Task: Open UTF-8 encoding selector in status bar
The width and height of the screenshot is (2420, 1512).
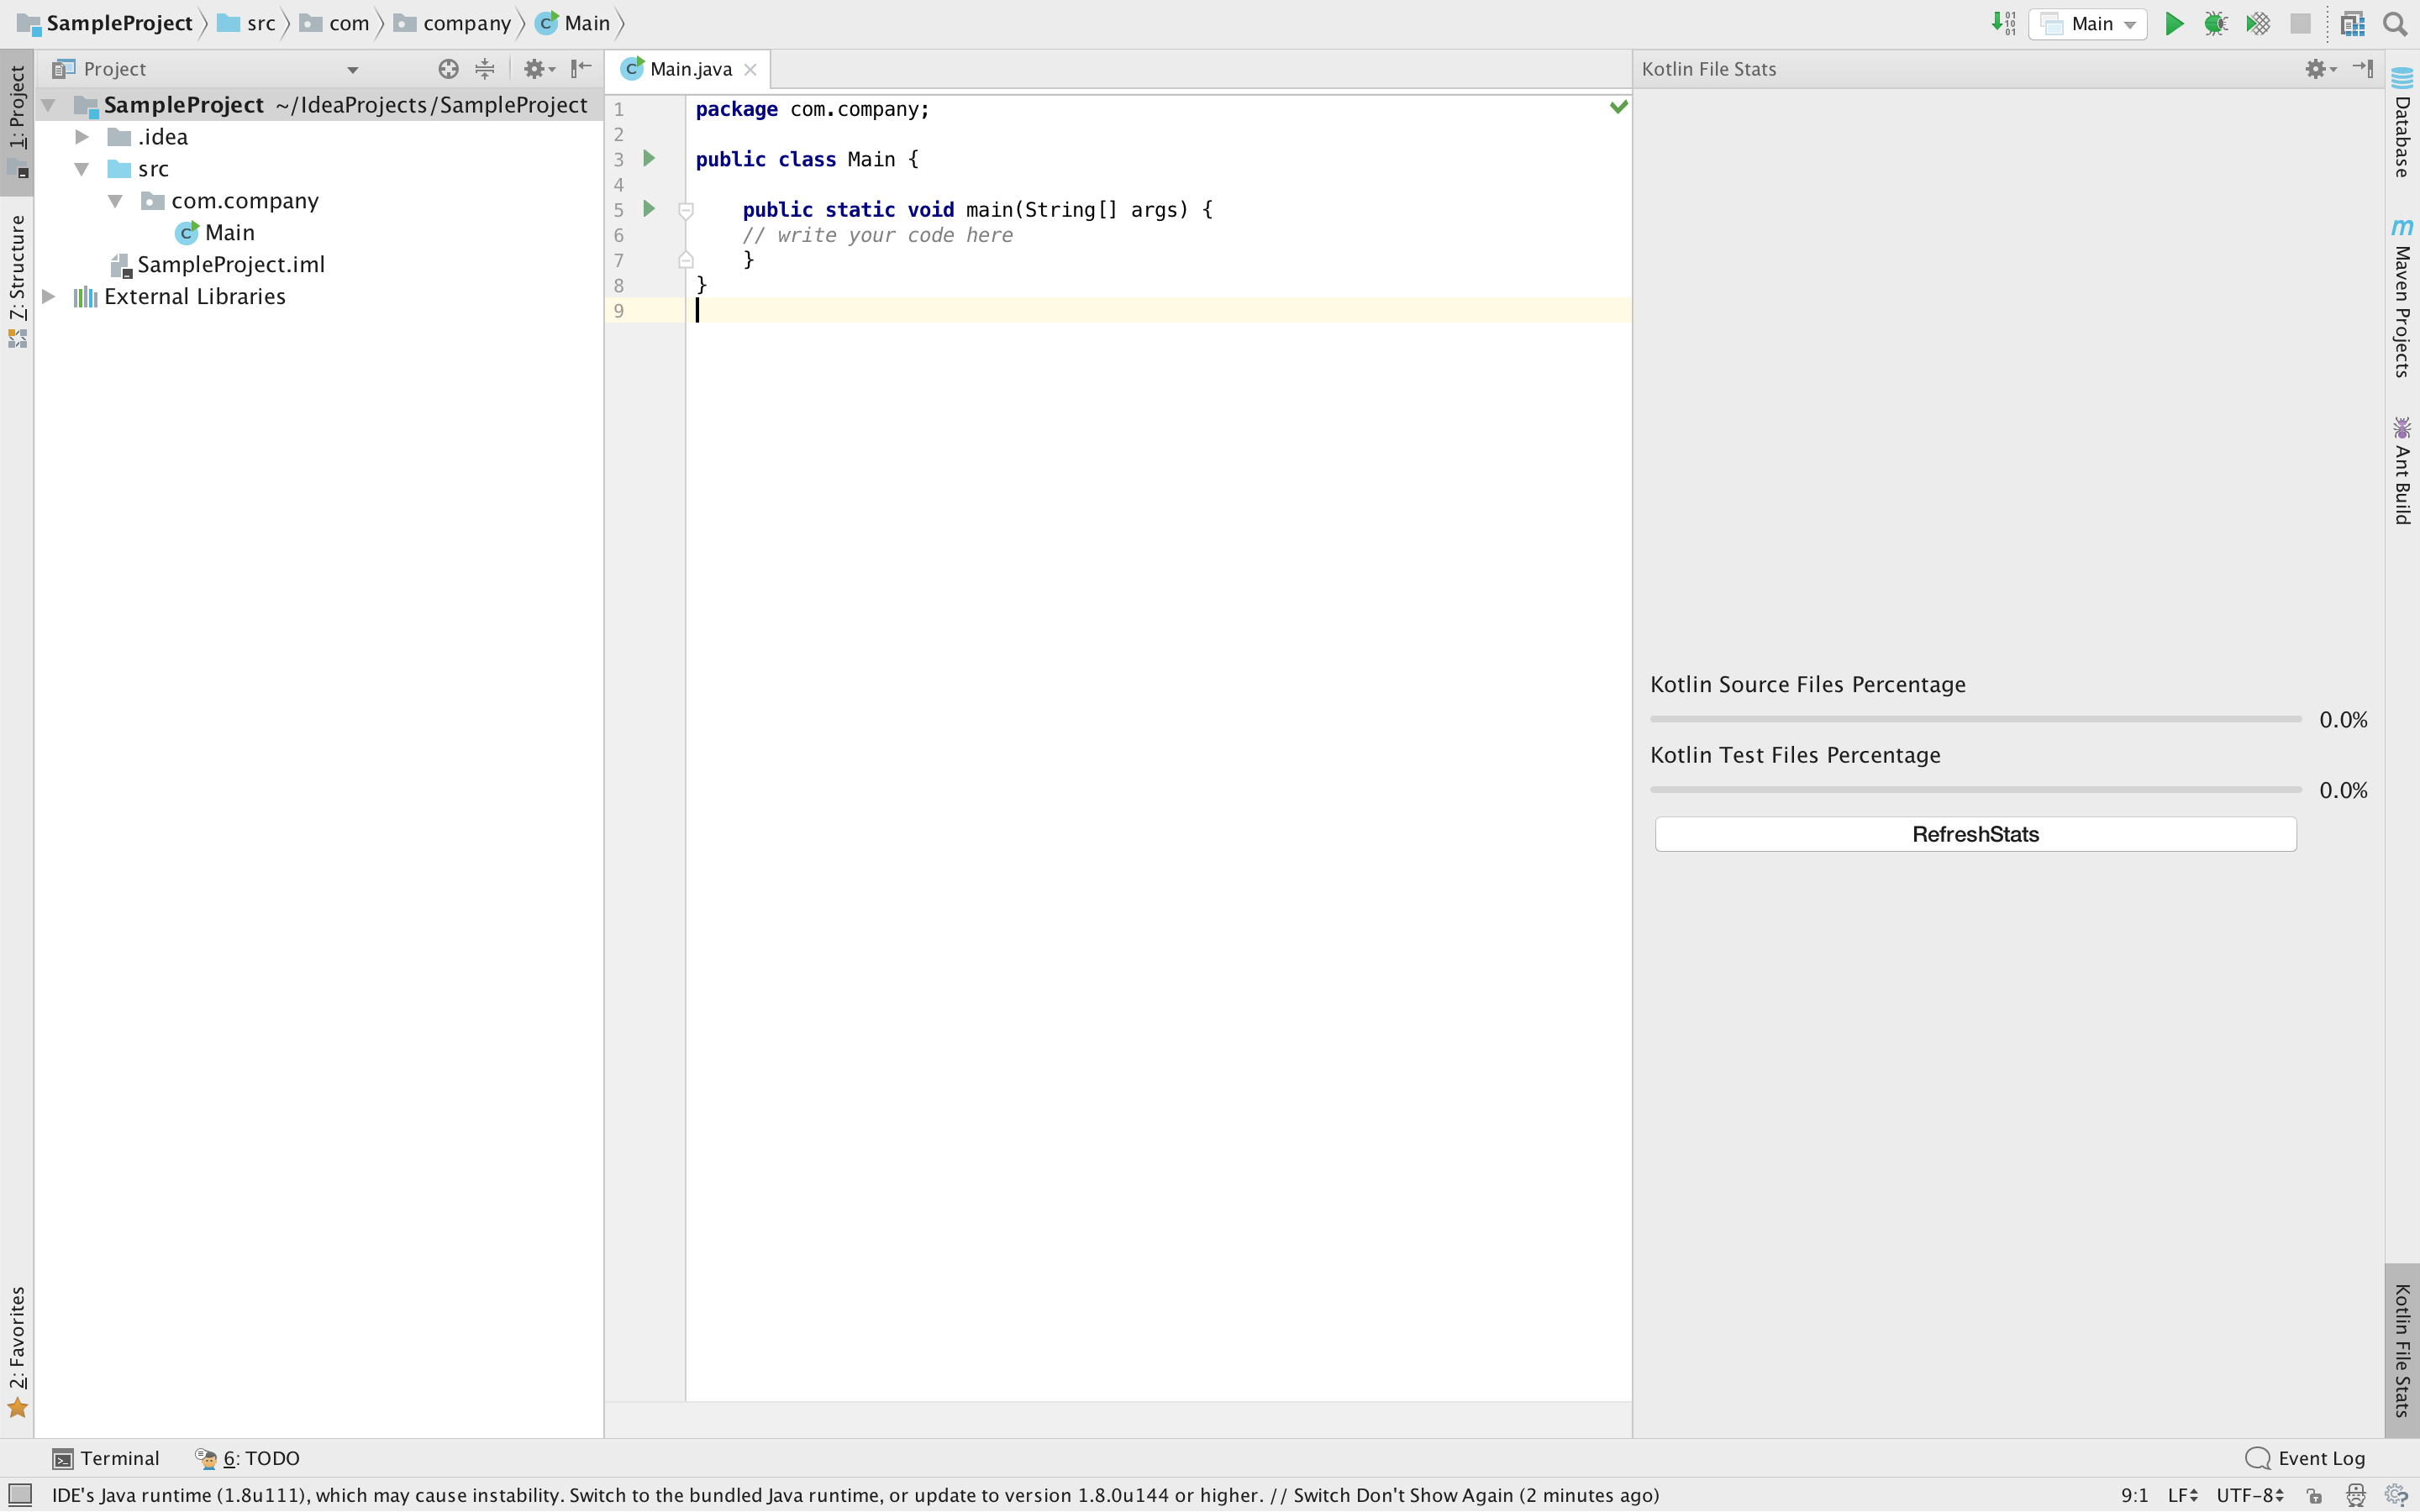Action: [2250, 1495]
